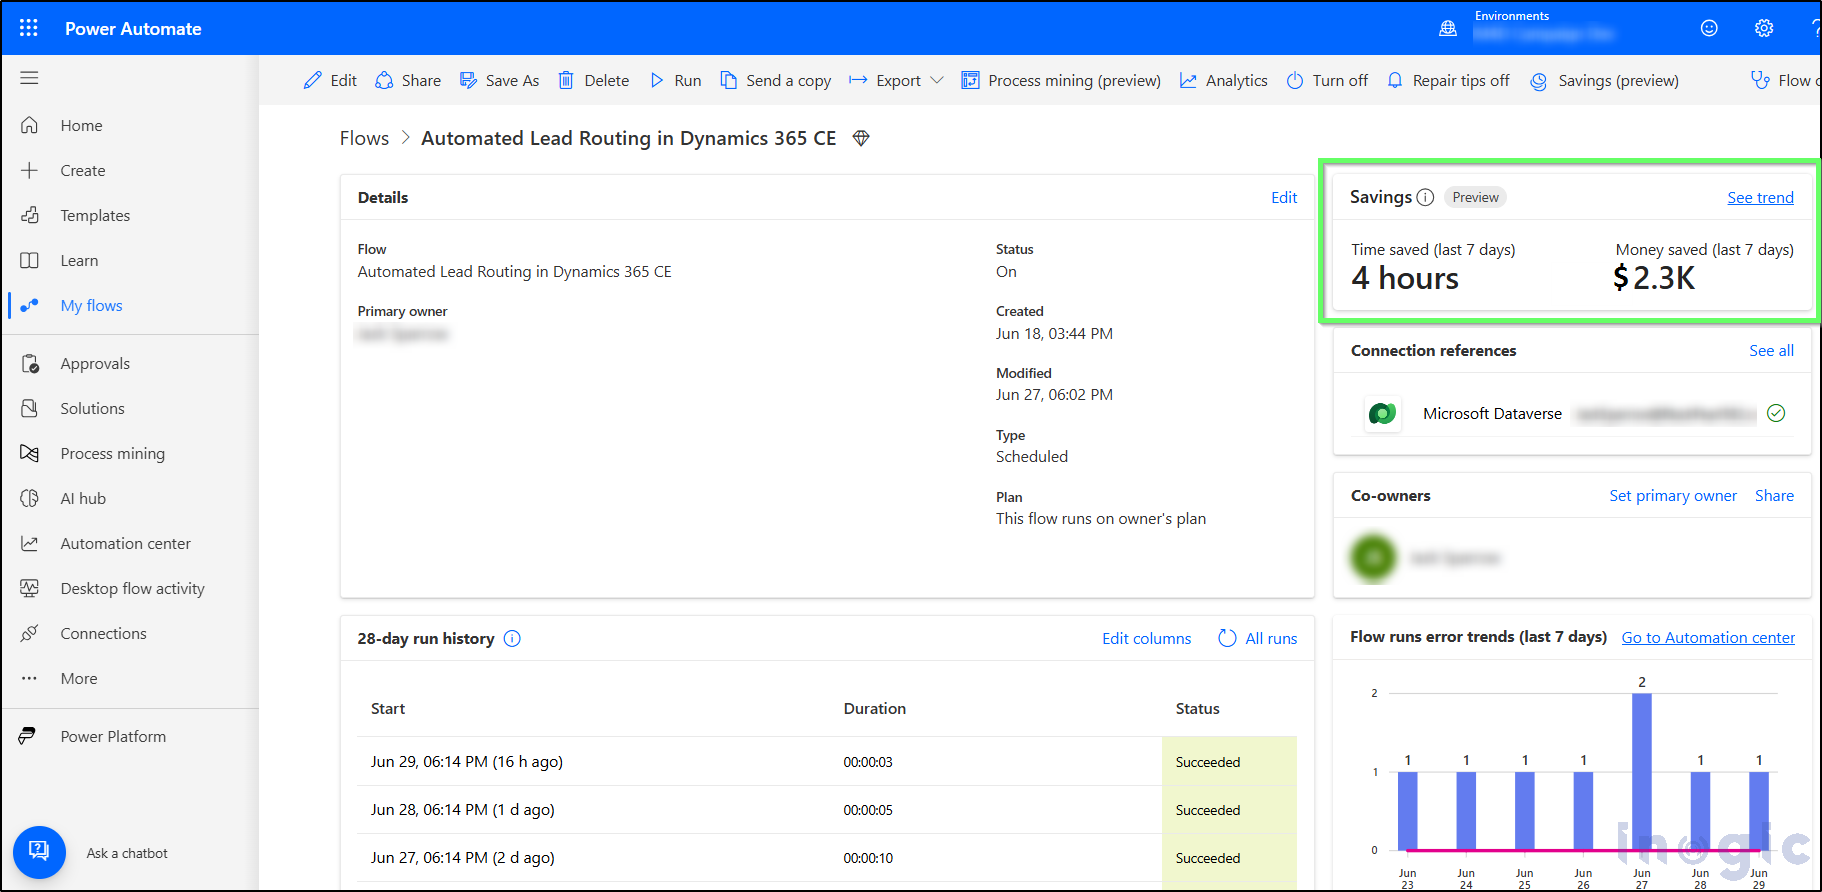Click the Process mining sidebar icon
1822x892 pixels.
pos(30,453)
